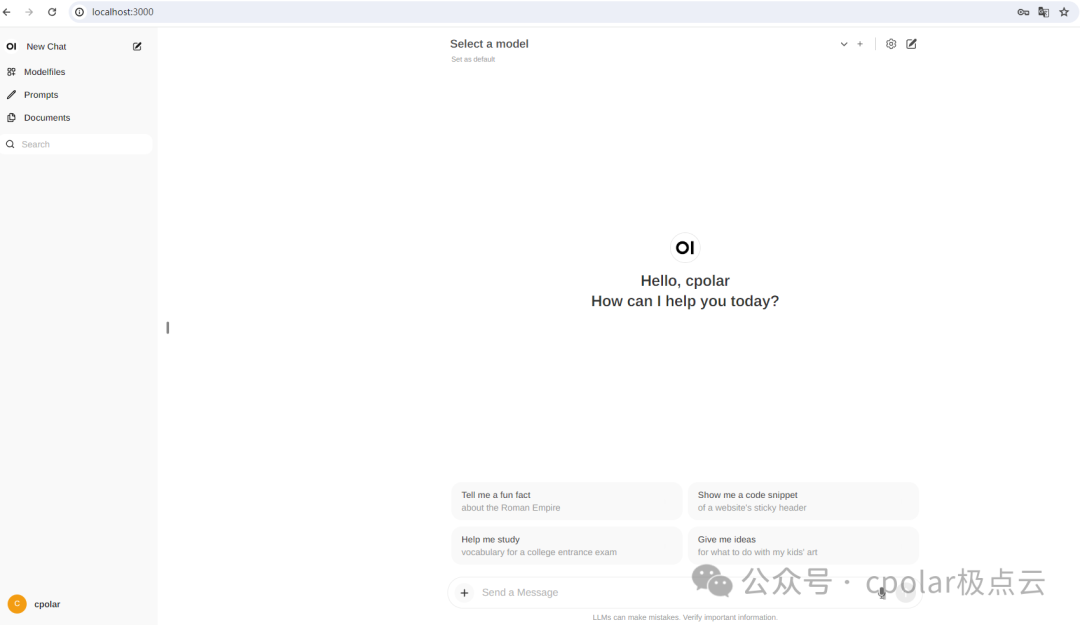
Task: Focus the sidebar Search field
Action: (76, 144)
